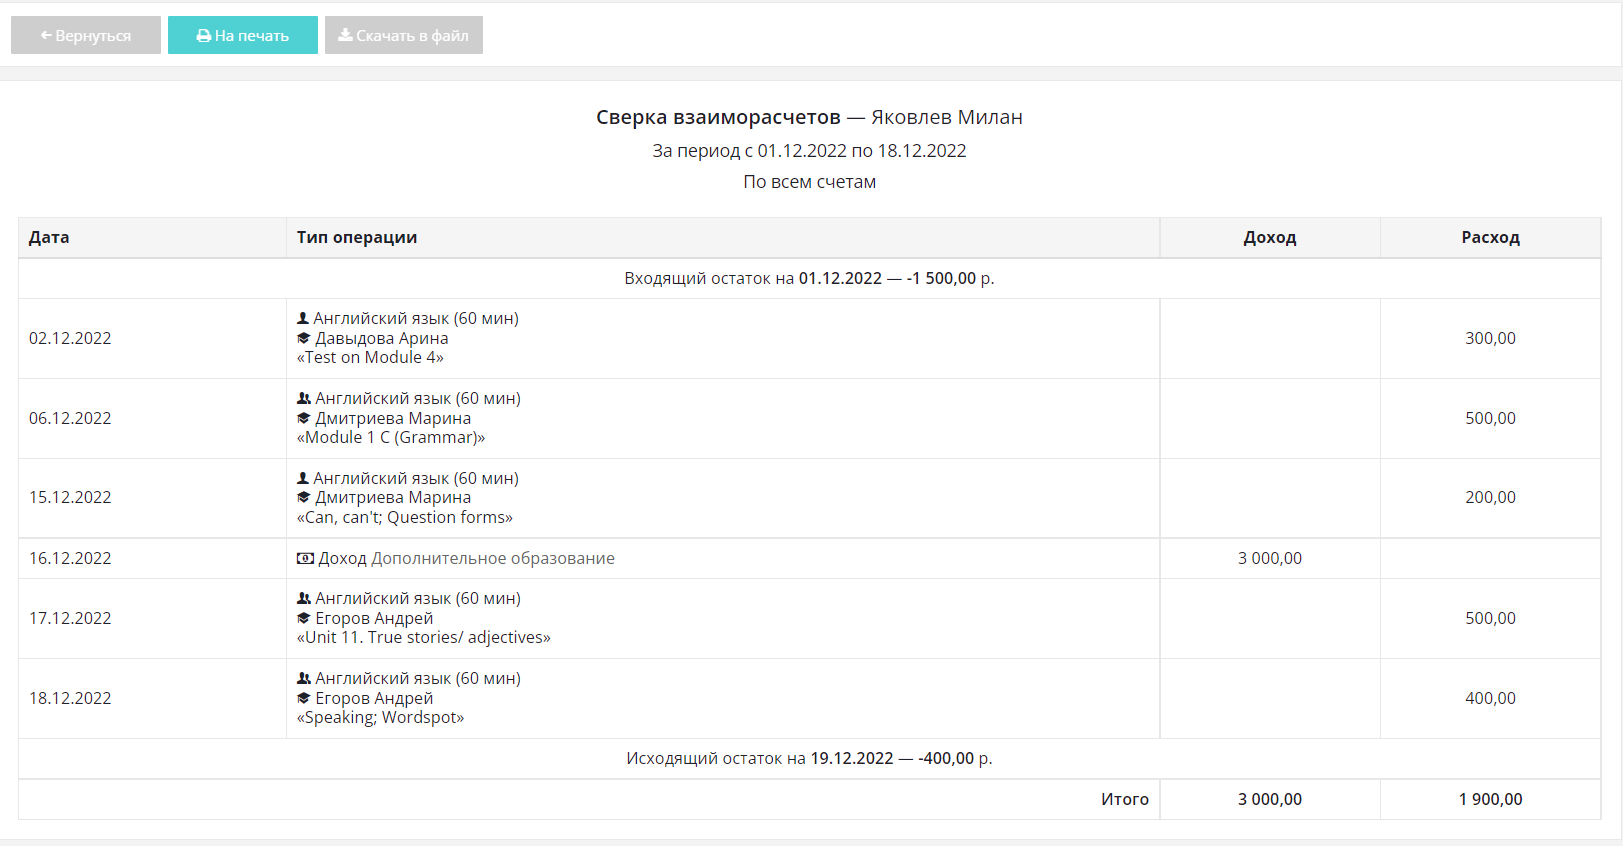Click the Доход column header
Image resolution: width=1623 pixels, height=846 pixels.
(x=1270, y=237)
